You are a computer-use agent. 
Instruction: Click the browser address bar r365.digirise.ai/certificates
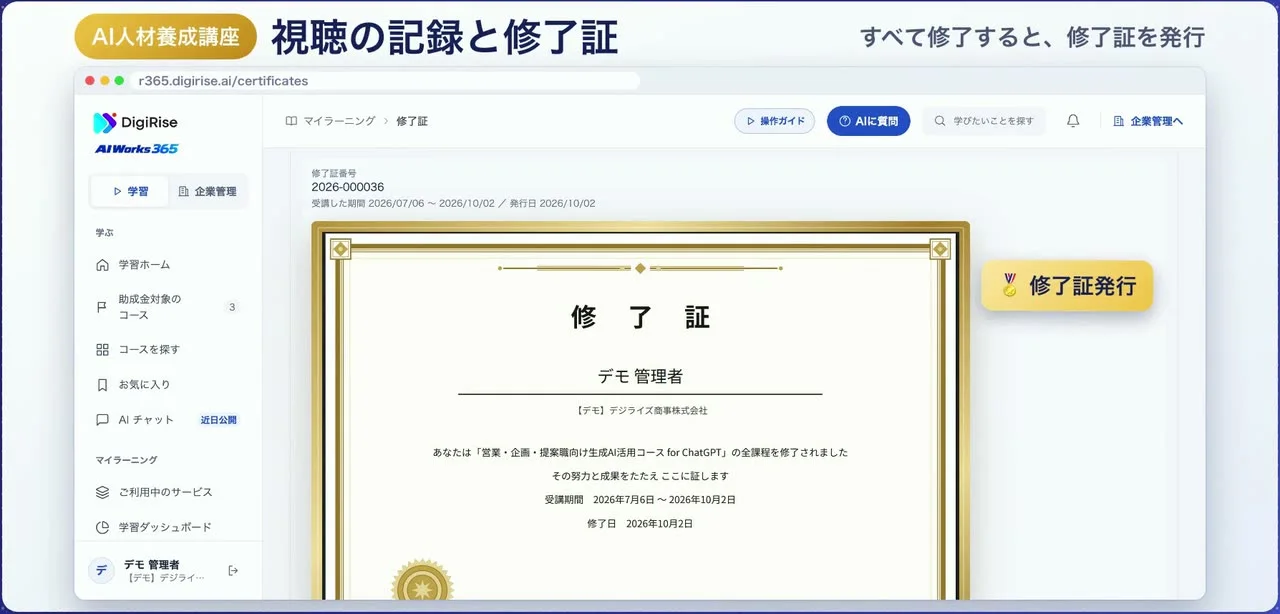click(386, 81)
